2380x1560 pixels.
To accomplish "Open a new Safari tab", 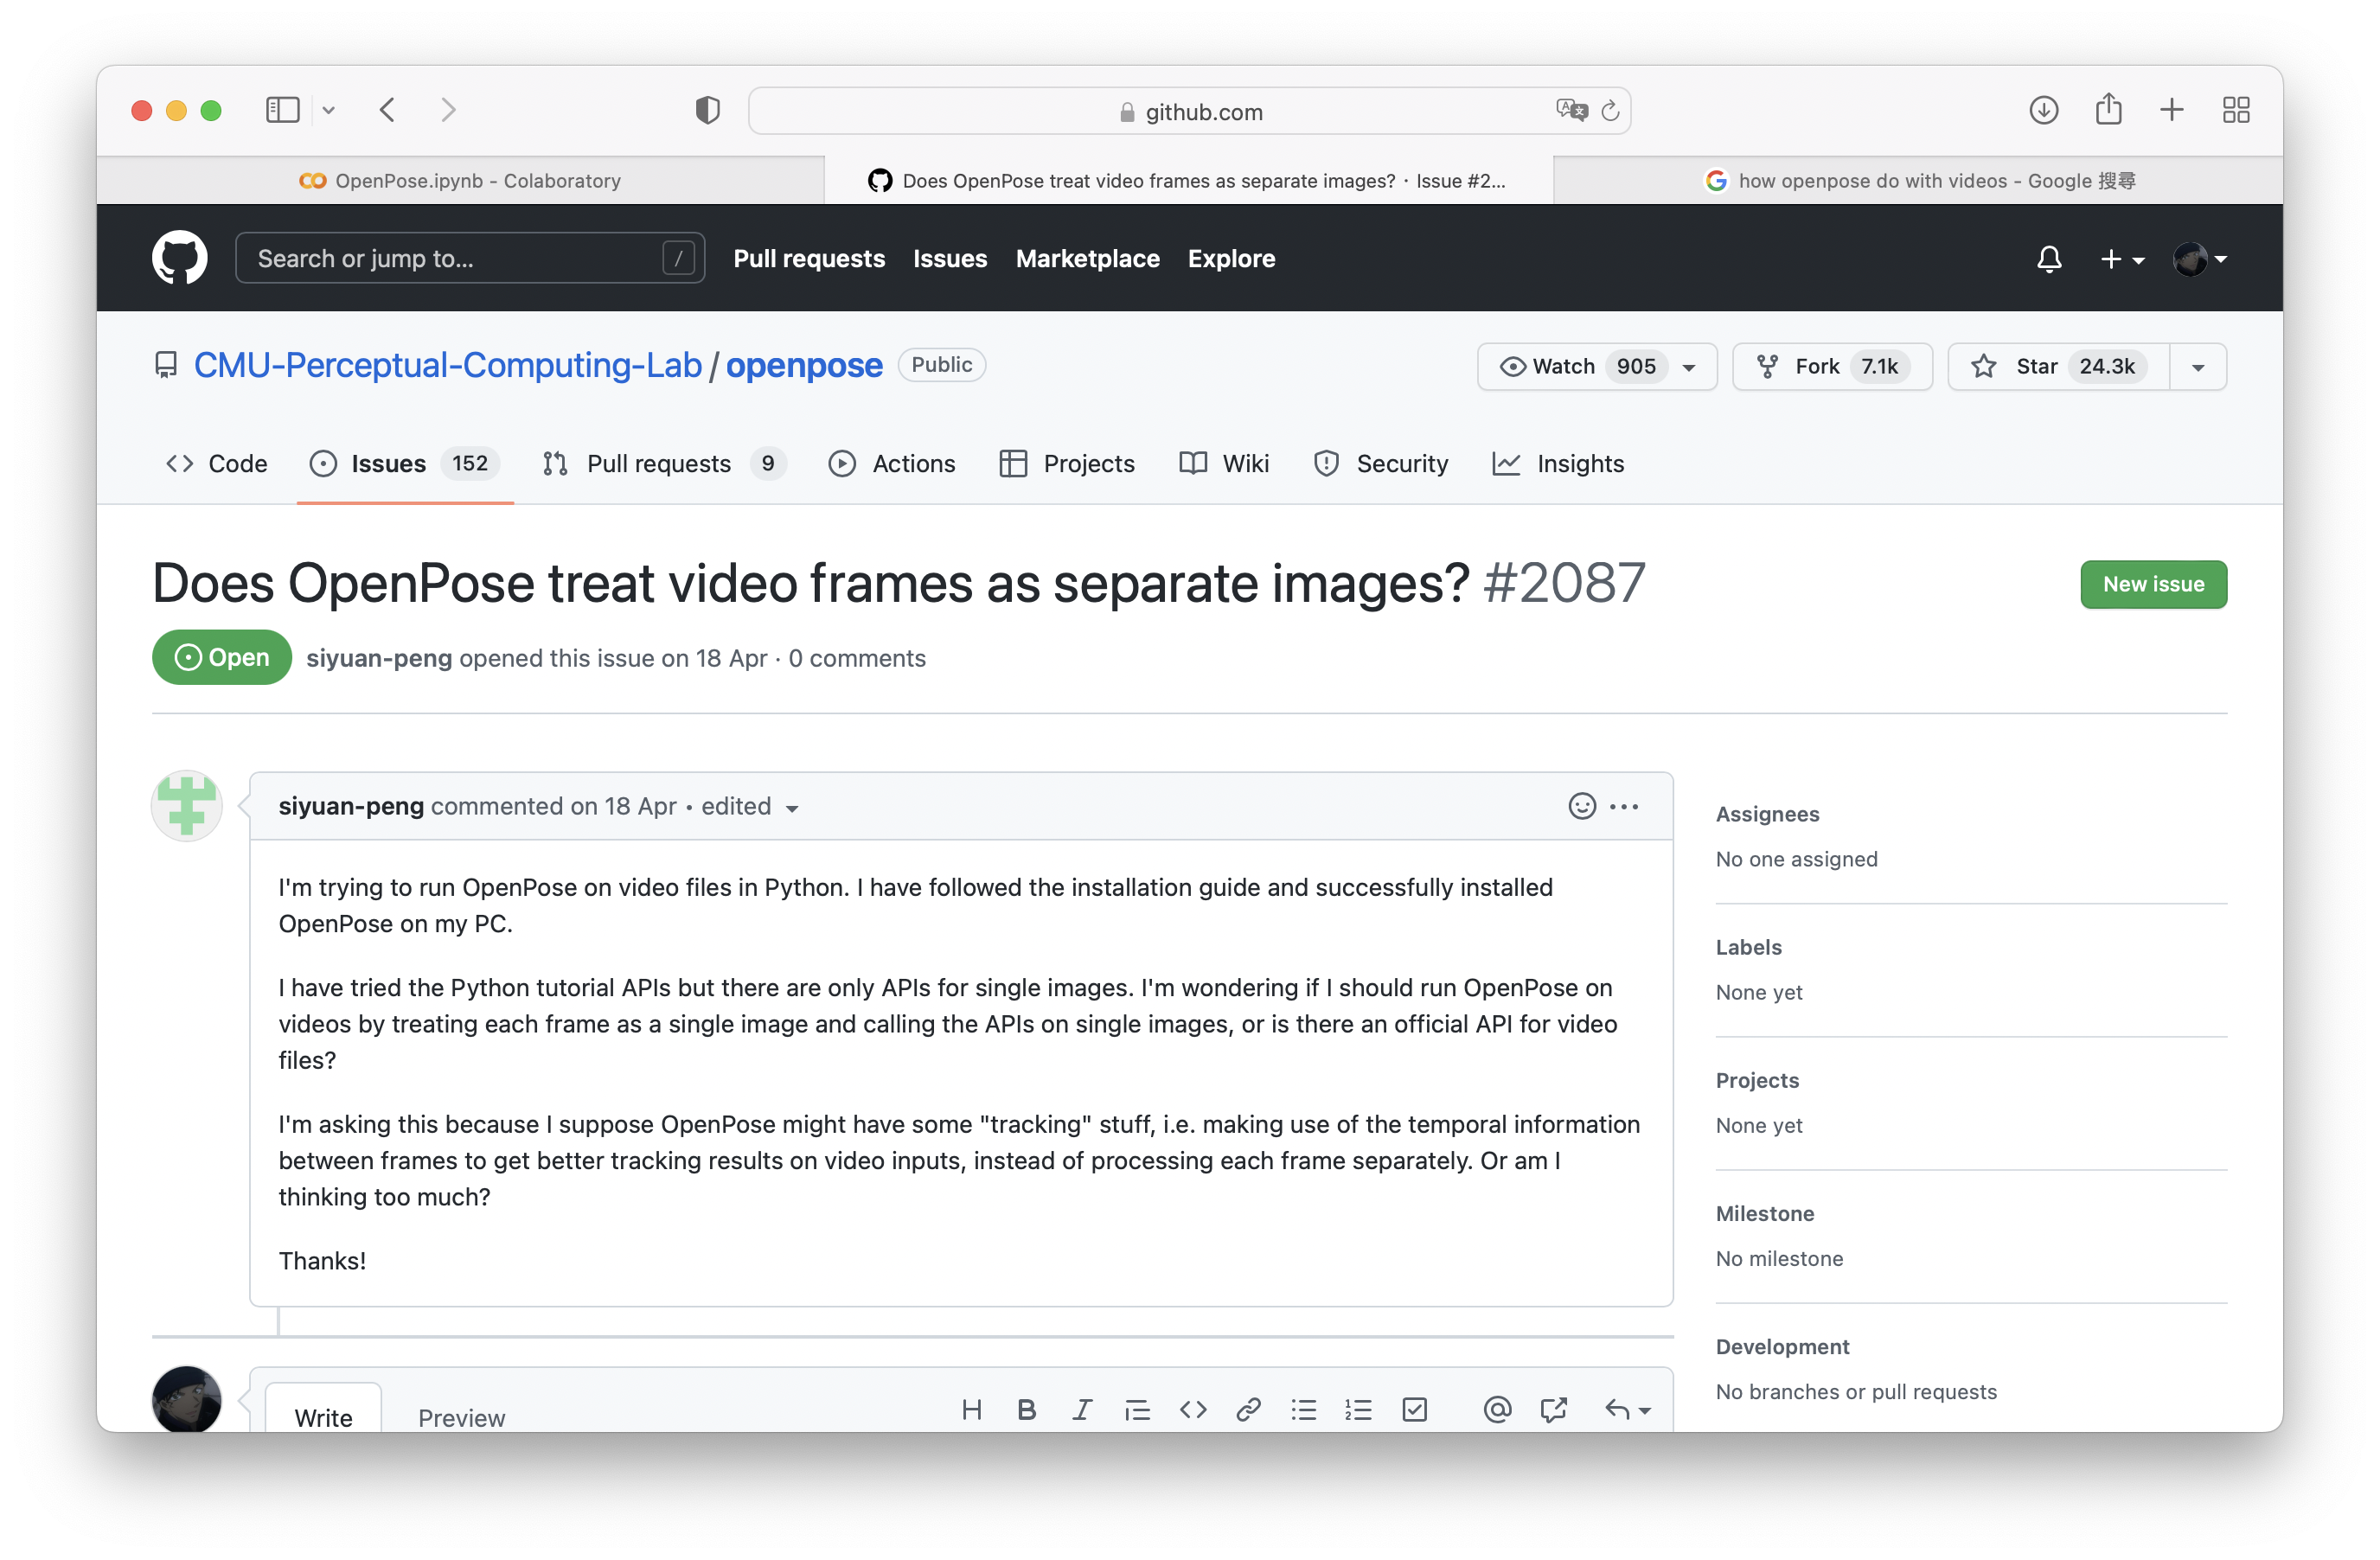I will [x=2171, y=110].
